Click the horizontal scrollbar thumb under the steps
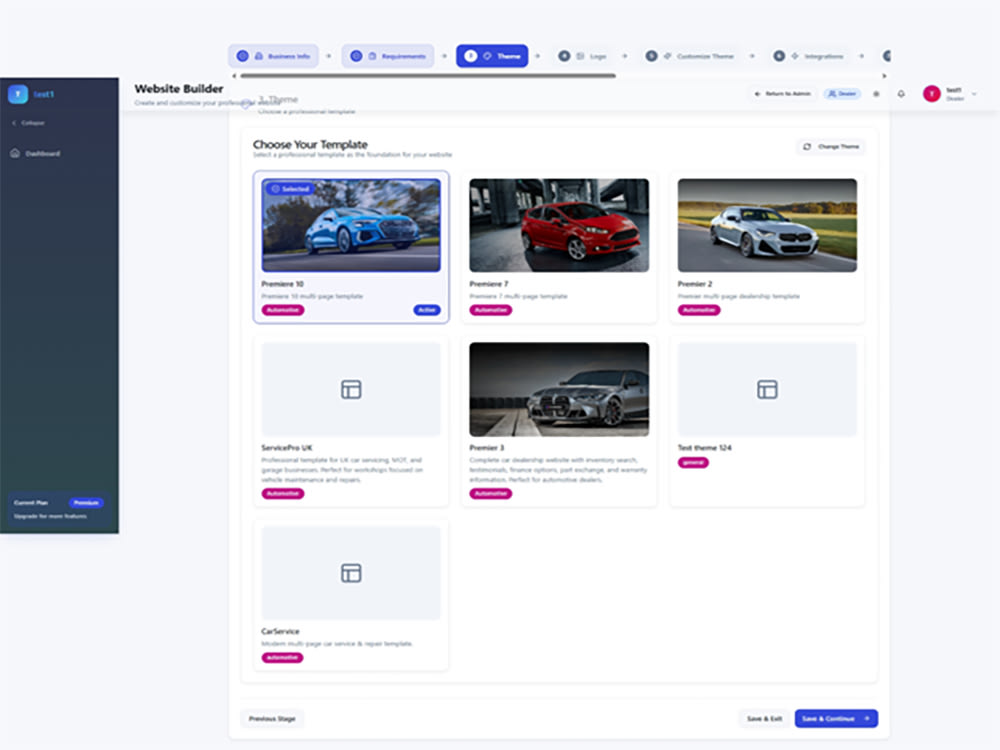Screen dimensions: 1000x750 [x=428, y=76]
